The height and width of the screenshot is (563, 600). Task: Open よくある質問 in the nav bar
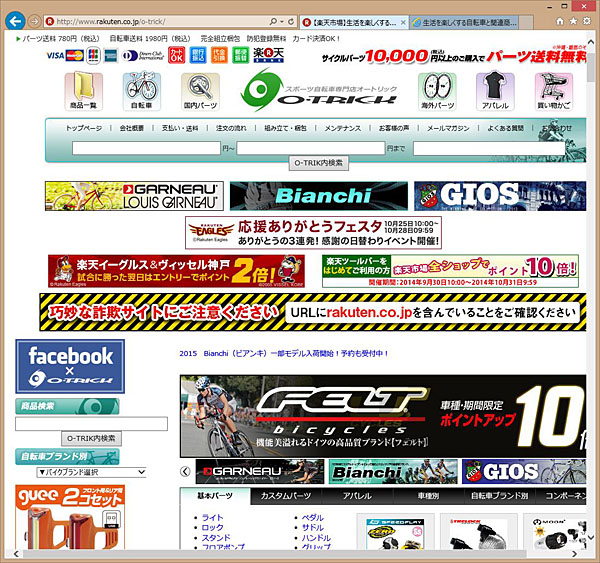click(505, 128)
